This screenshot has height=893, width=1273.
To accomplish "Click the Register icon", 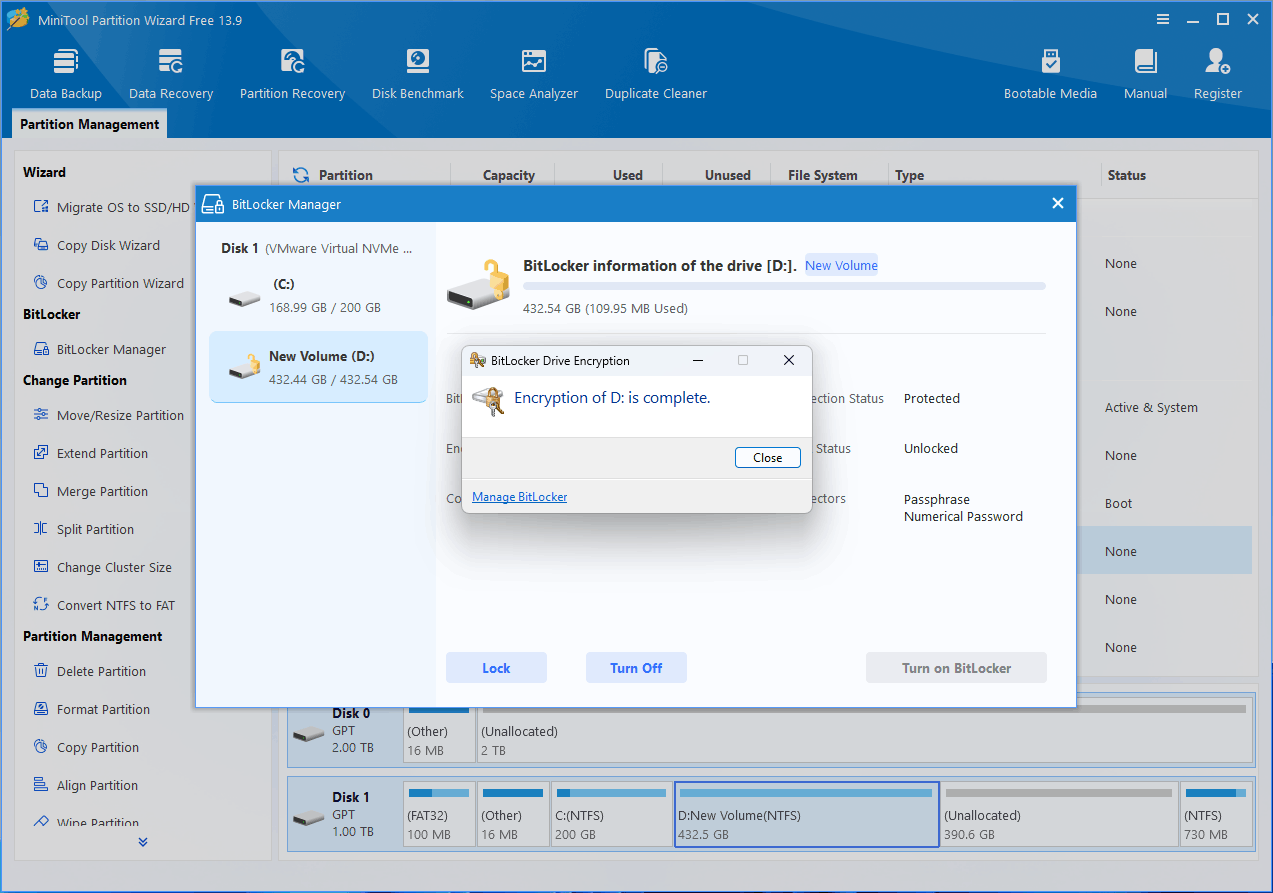I will click(1217, 74).
